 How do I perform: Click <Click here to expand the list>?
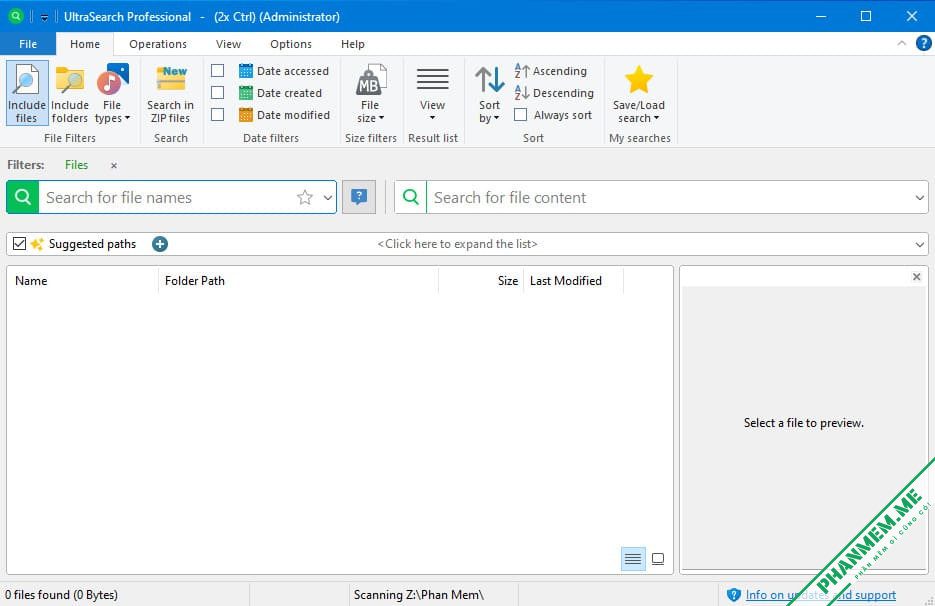click(457, 244)
